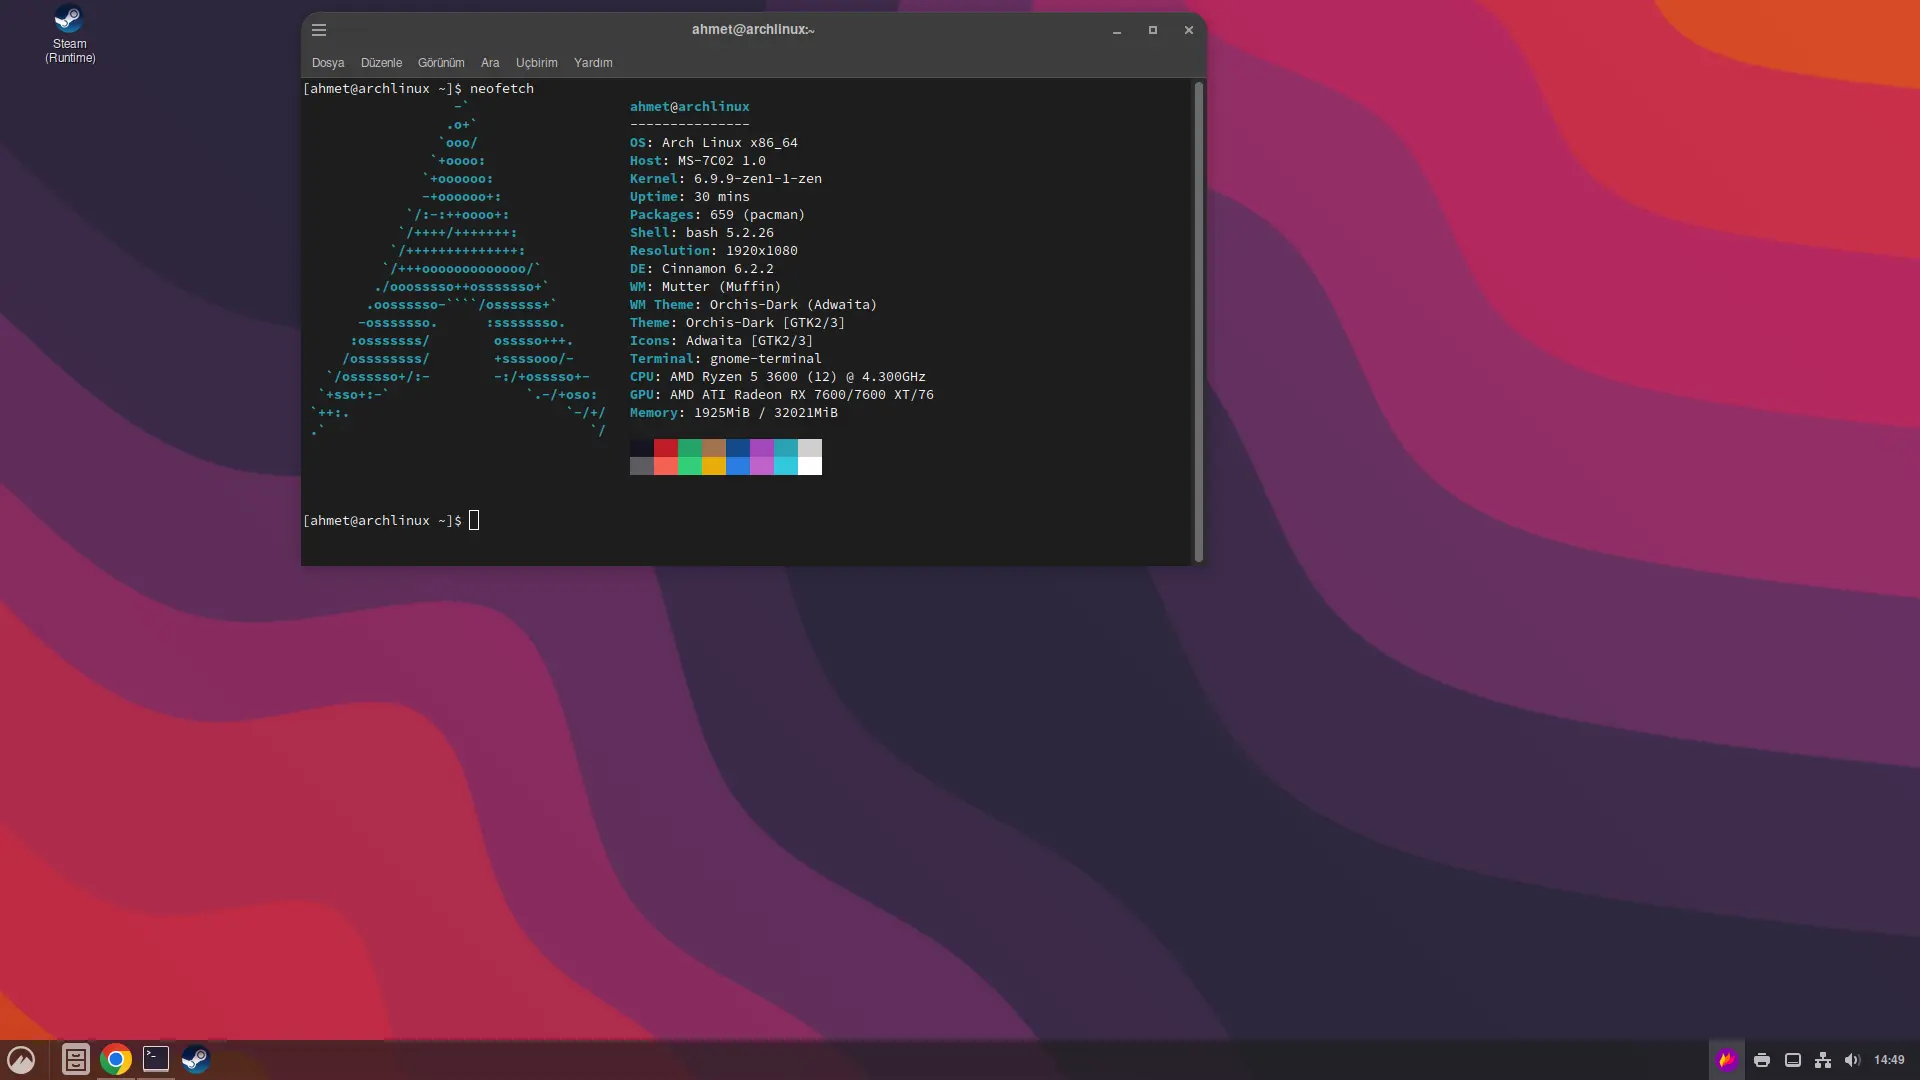The height and width of the screenshot is (1080, 1920).
Task: Close the gnome-terminal window
Action: coord(1189,30)
